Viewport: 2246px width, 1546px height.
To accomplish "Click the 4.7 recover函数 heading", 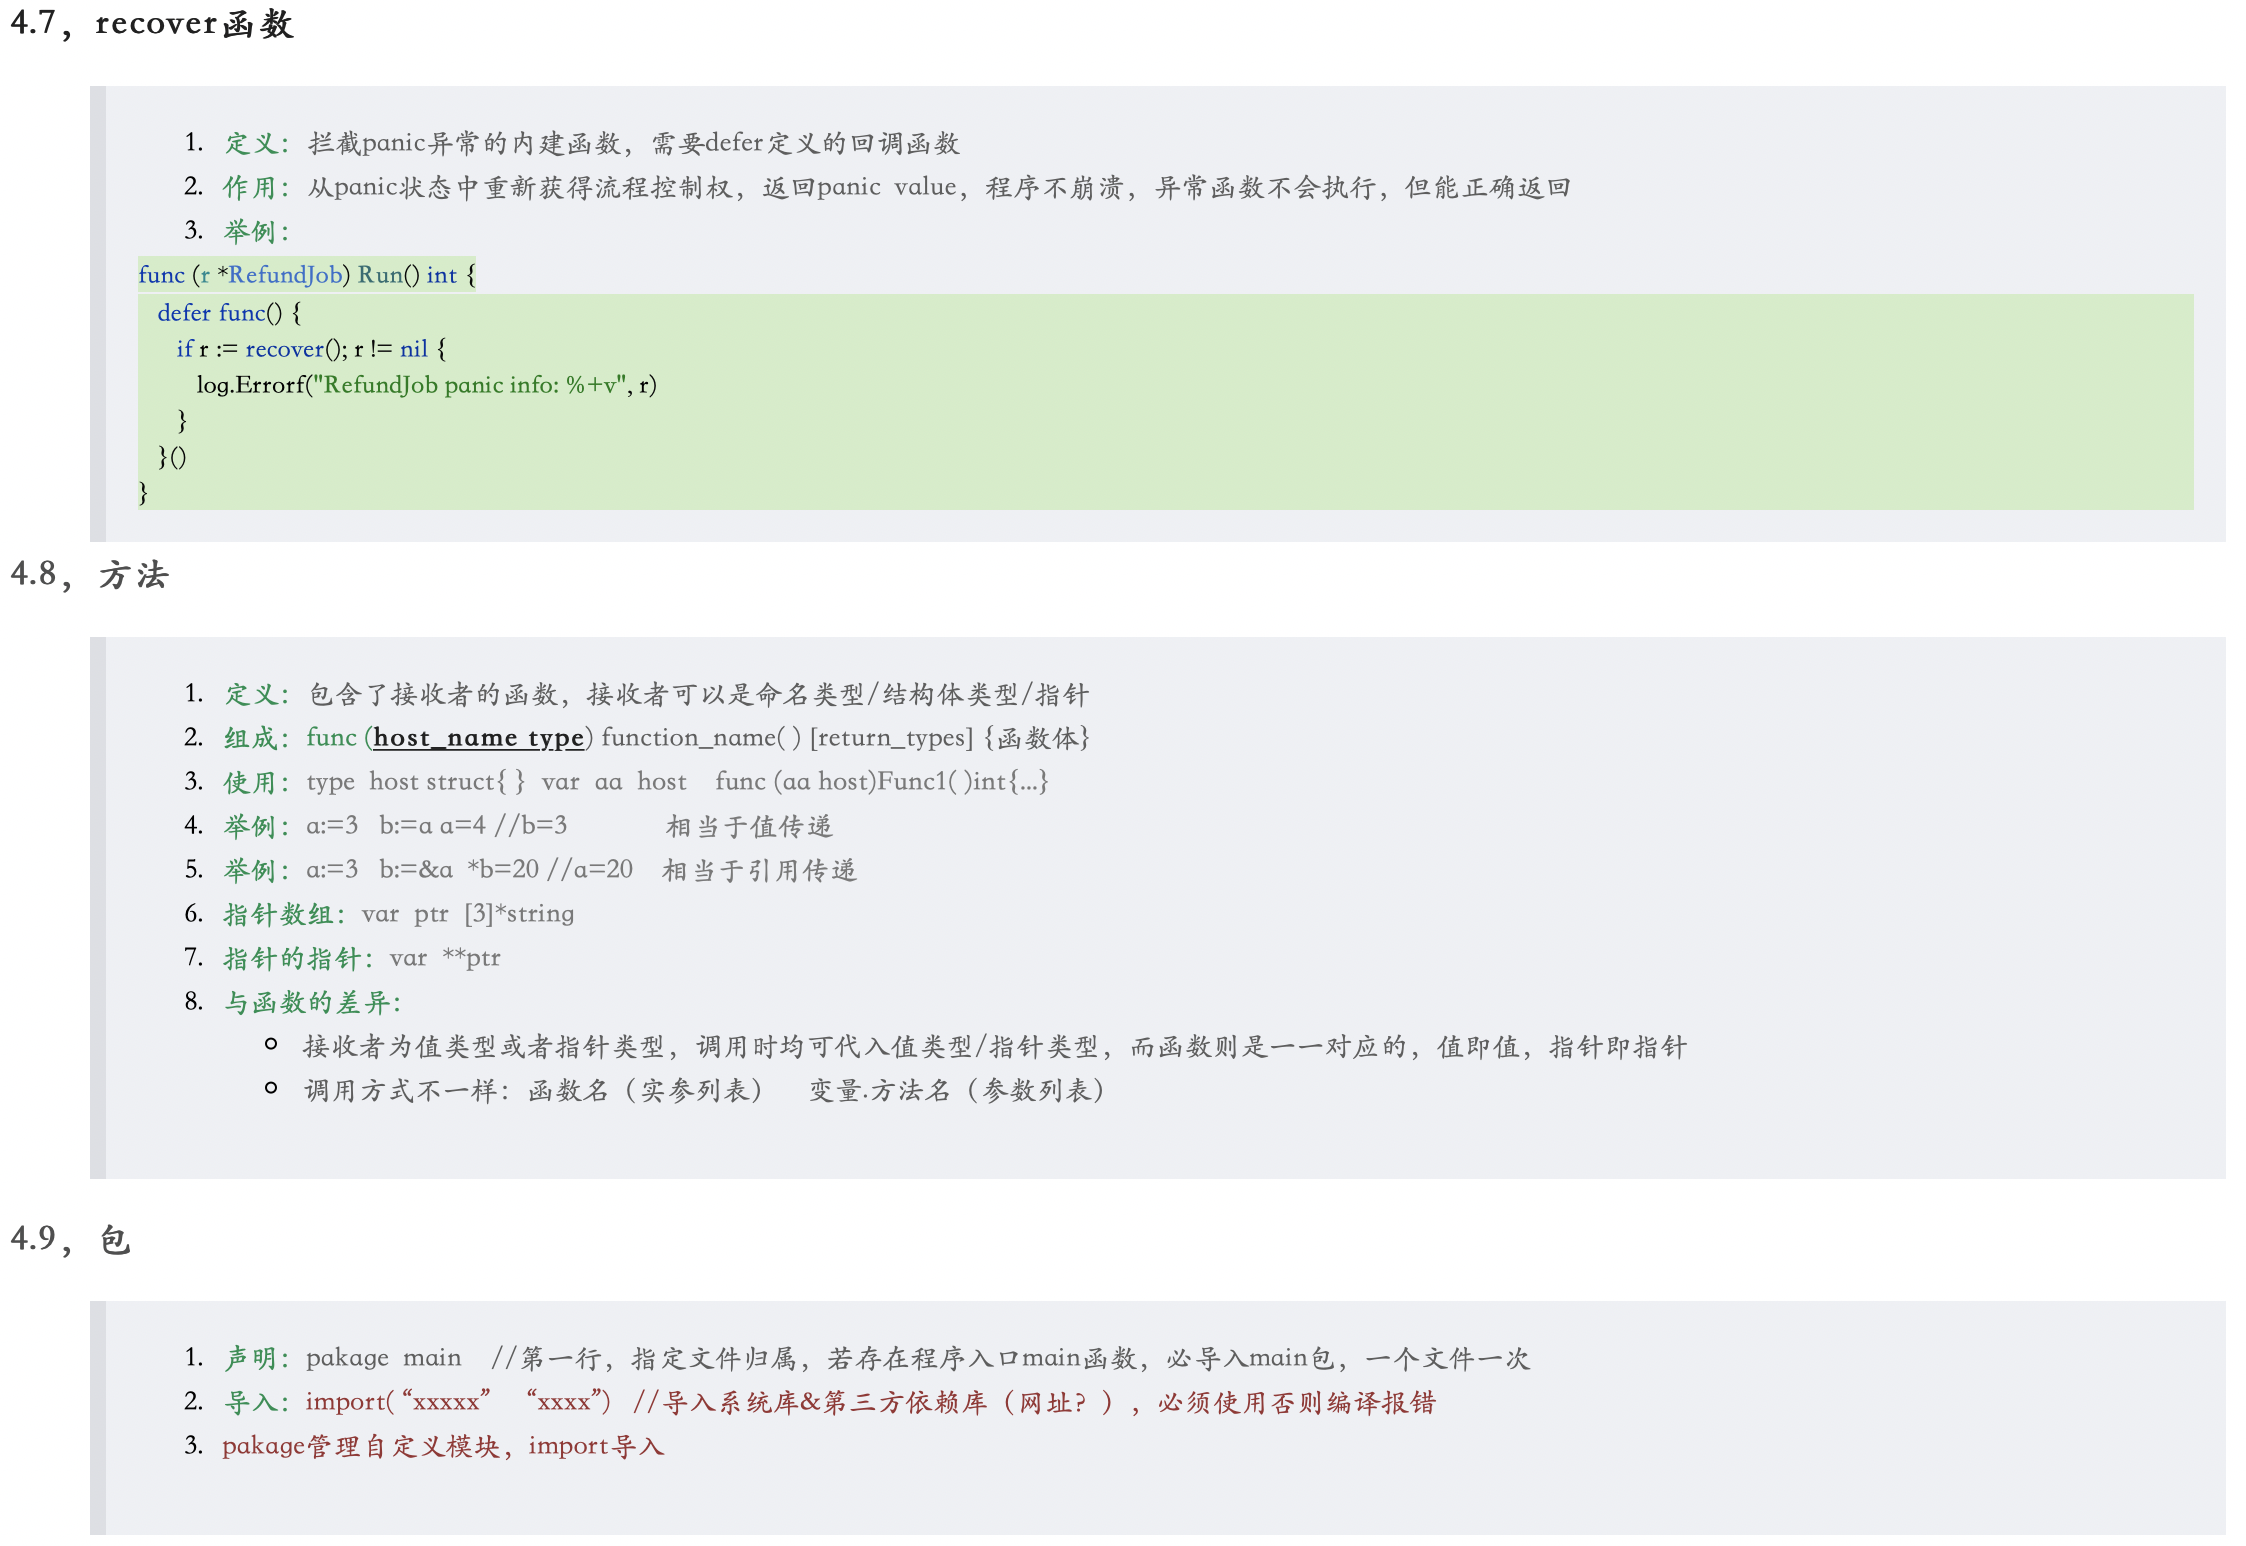I will point(152,23).
